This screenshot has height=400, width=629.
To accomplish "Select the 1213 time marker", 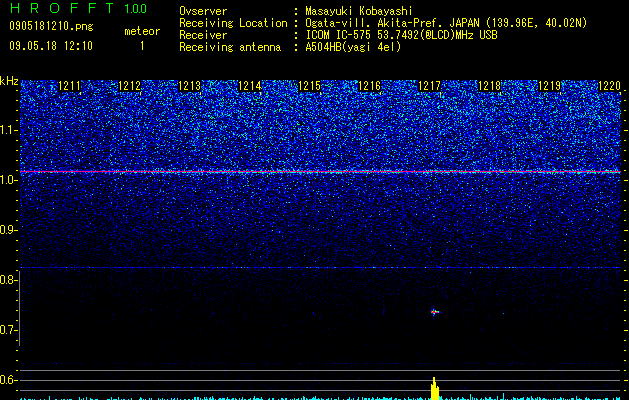I will click(189, 86).
